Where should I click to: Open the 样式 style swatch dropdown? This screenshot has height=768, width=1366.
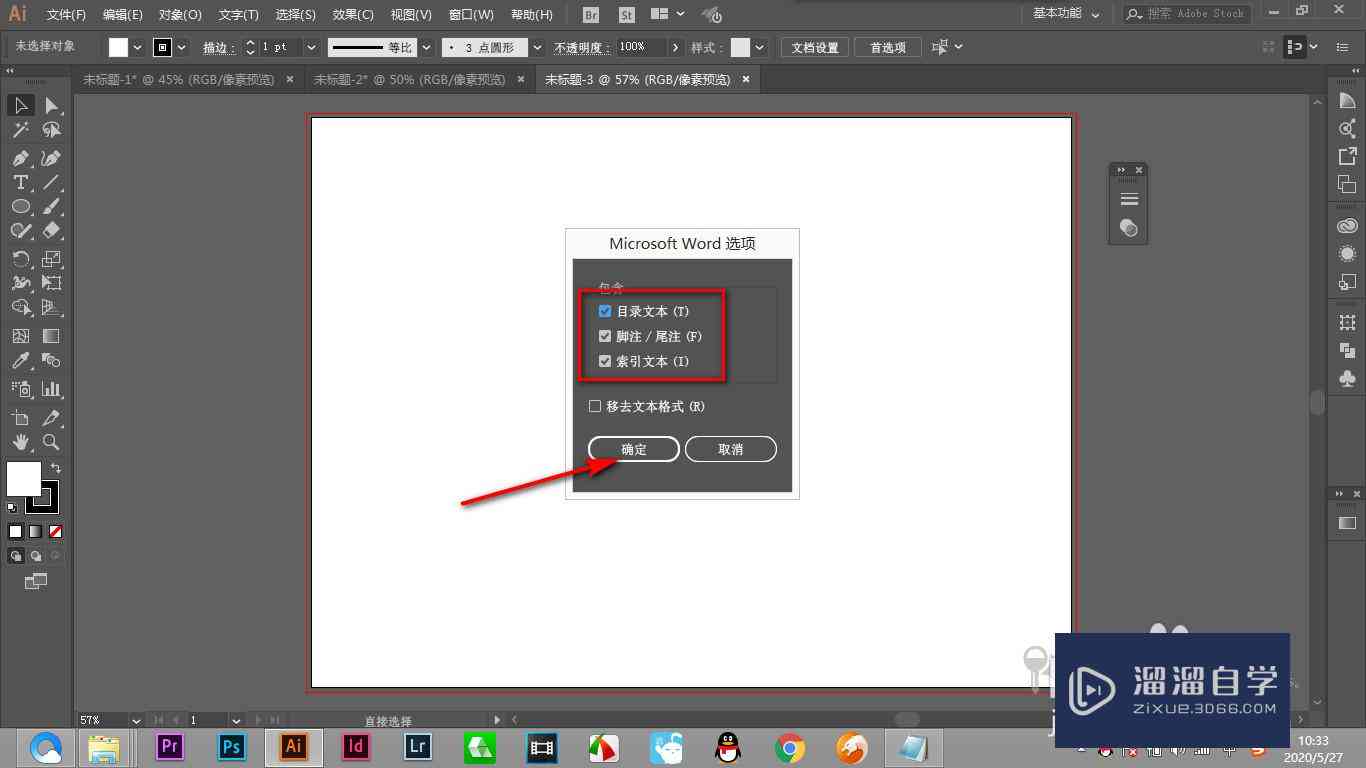click(760, 47)
